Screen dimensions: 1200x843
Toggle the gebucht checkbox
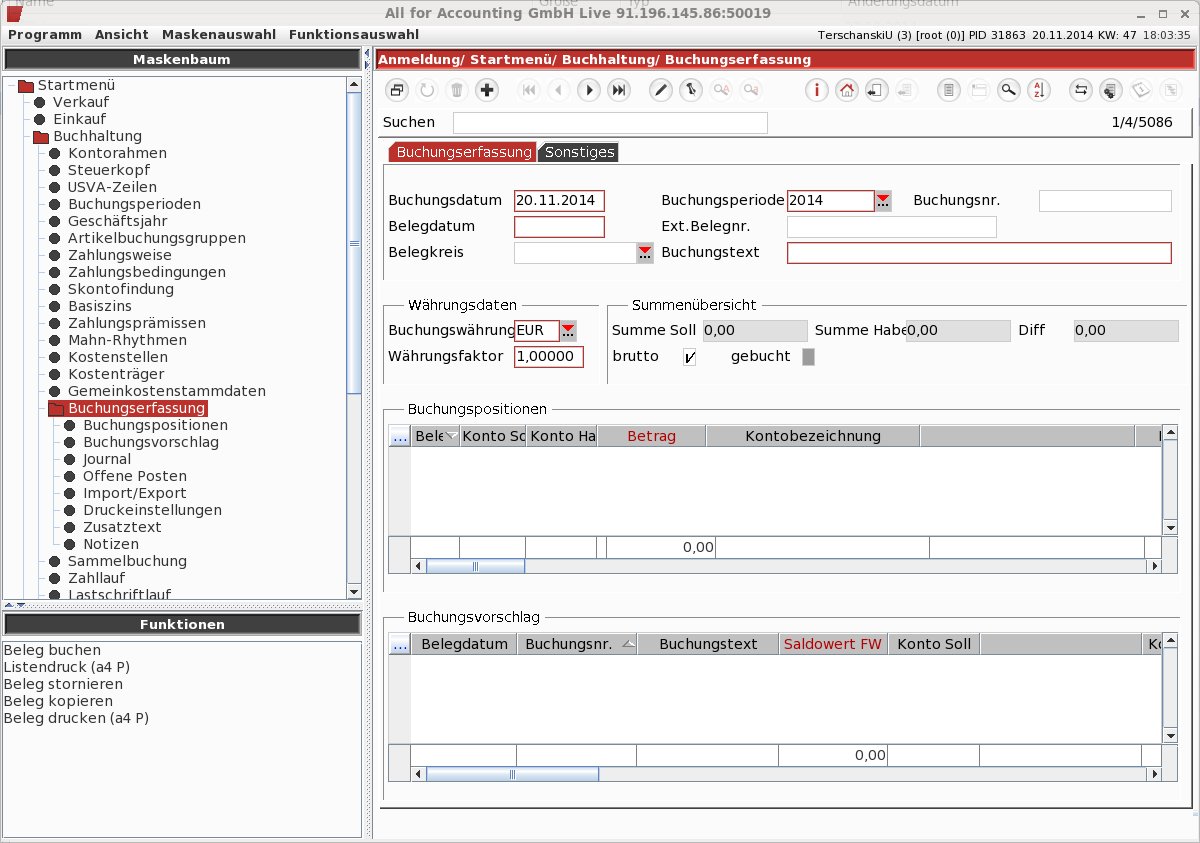pyautogui.click(x=809, y=357)
